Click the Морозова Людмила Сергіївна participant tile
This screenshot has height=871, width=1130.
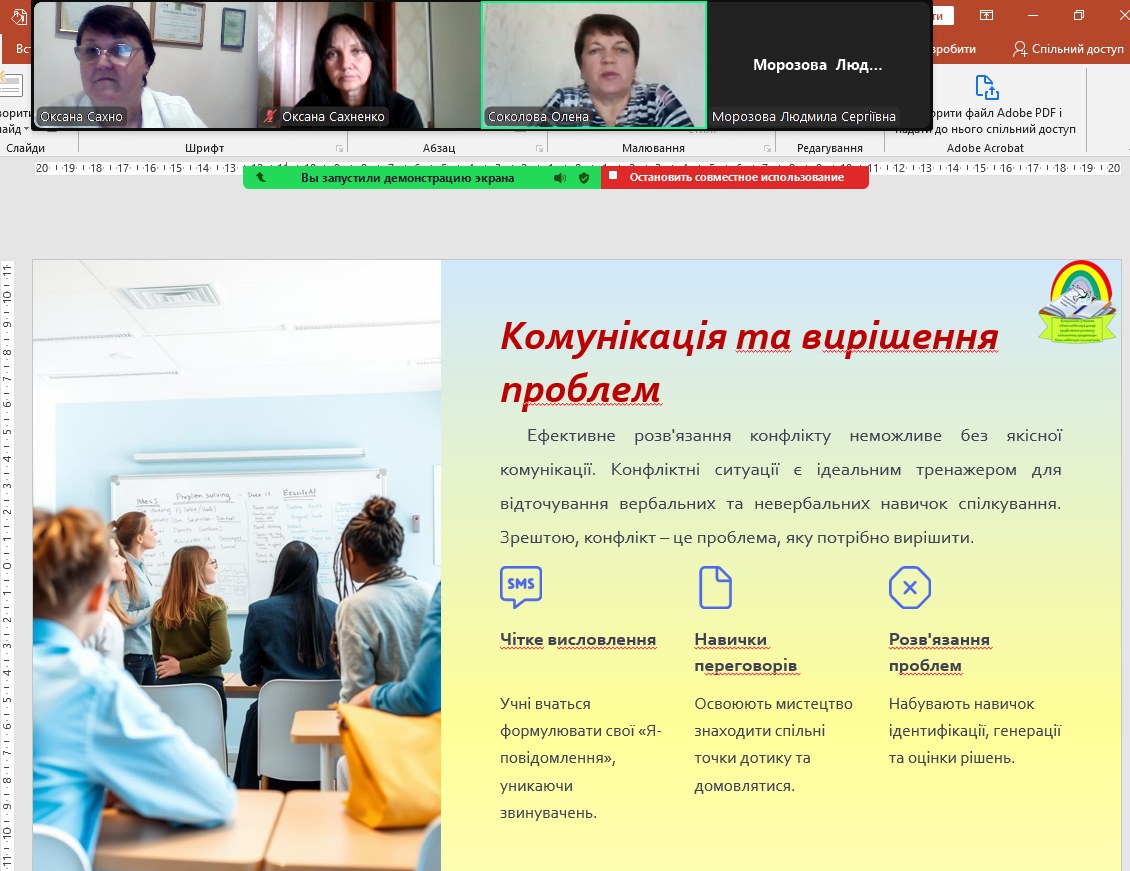point(818,65)
